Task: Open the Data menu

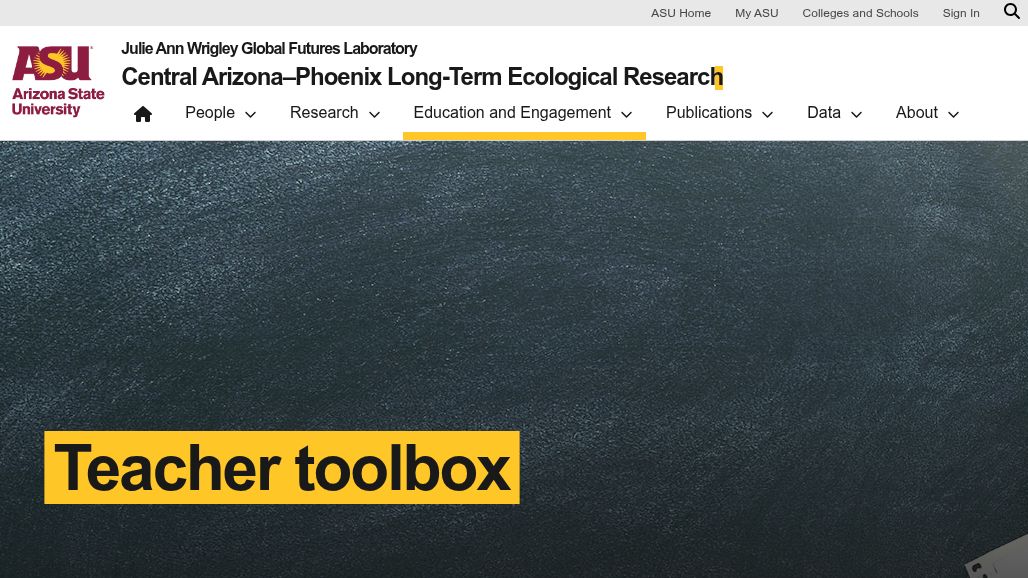Action: 824,113
